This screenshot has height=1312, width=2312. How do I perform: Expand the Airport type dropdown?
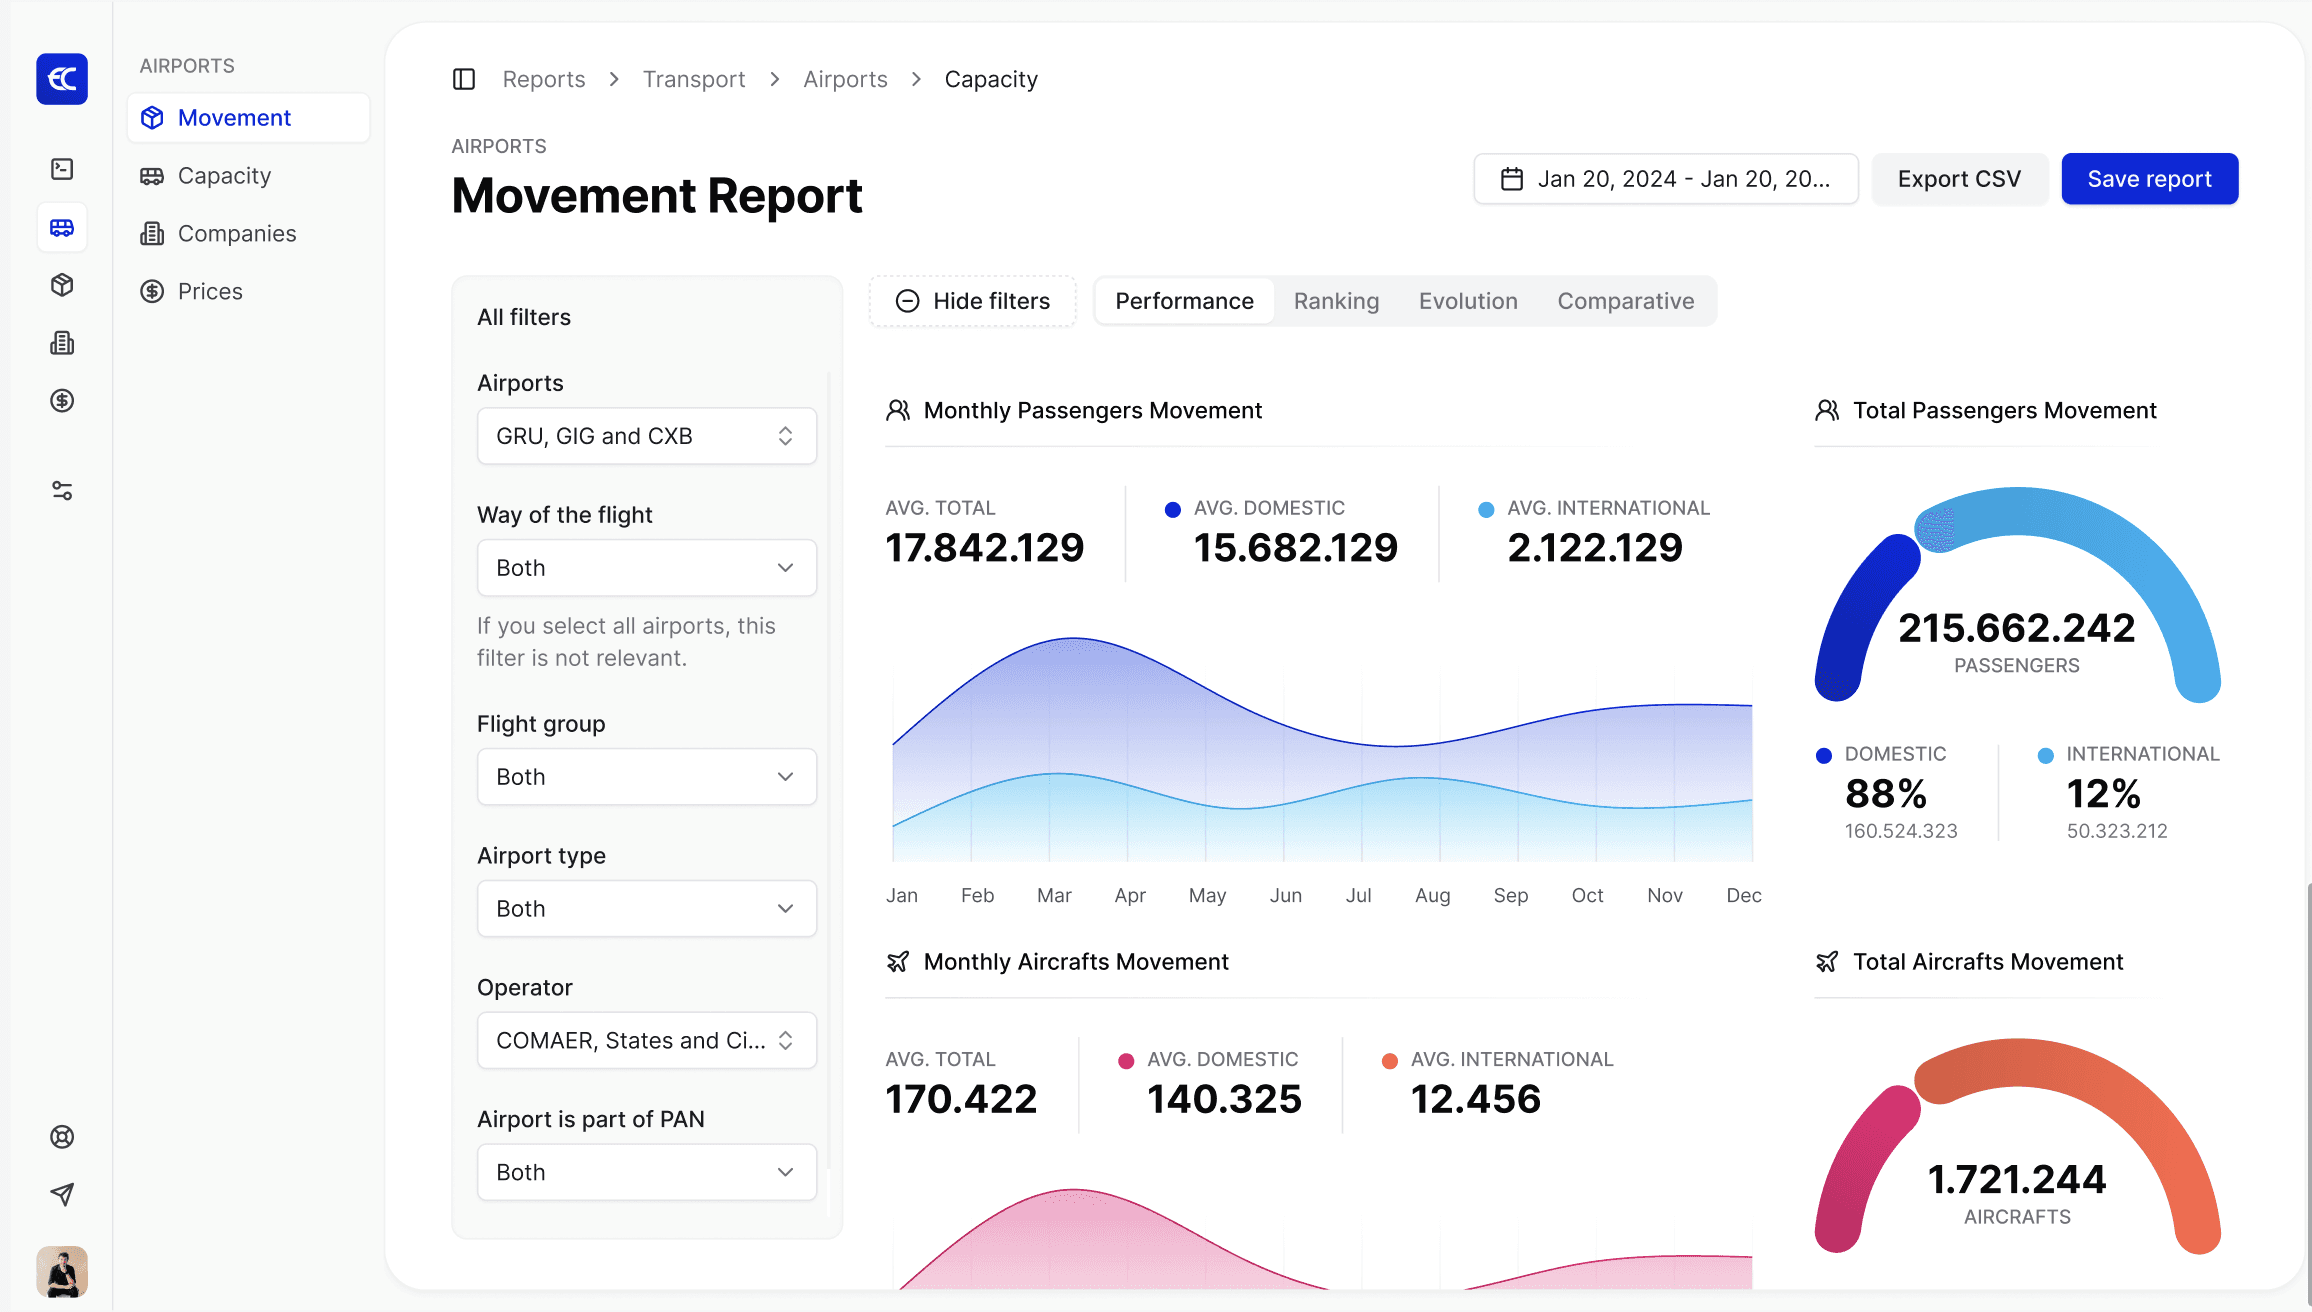[x=646, y=909]
